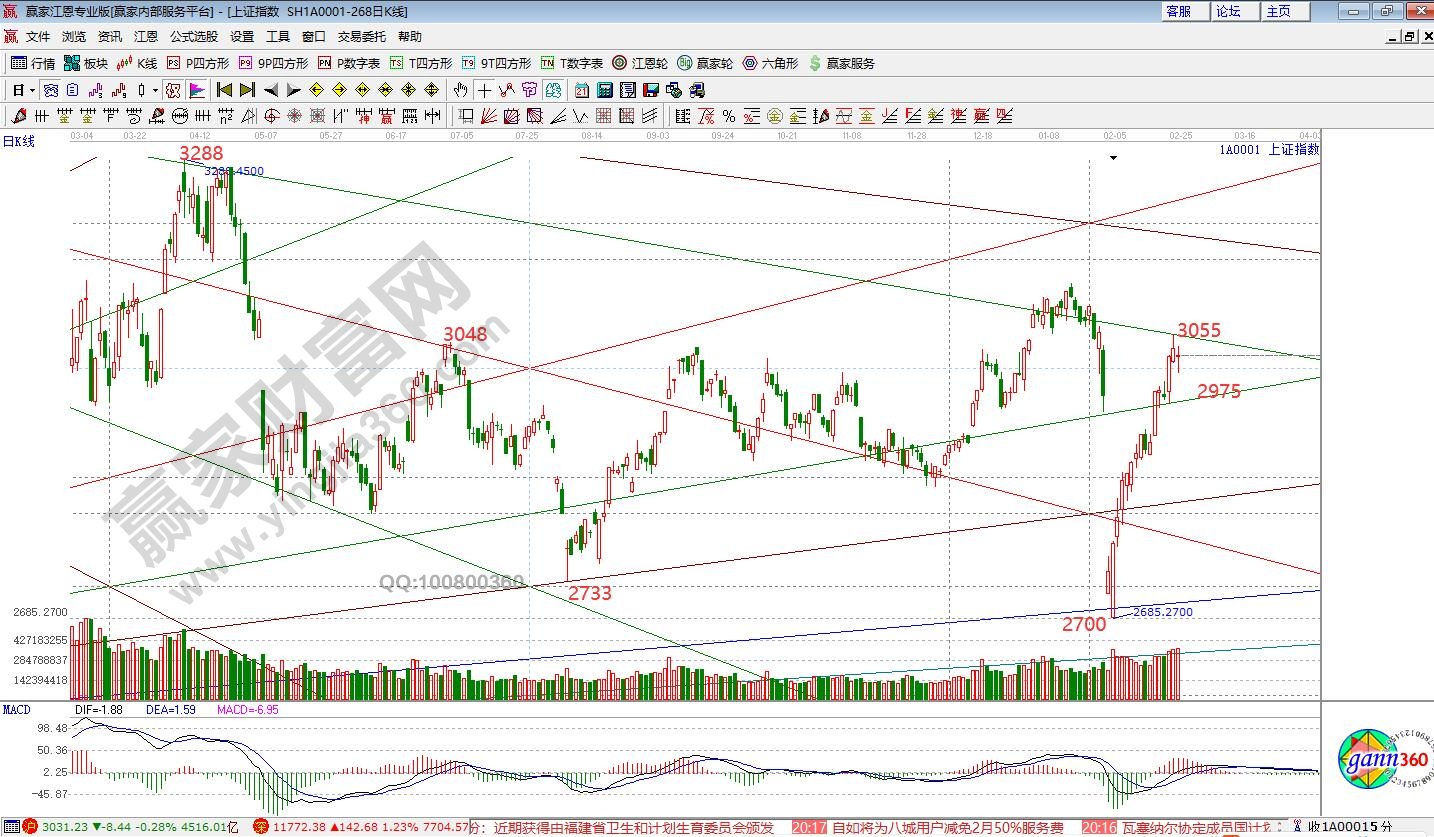Screen dimensions: 1434x837
Task: Open the 交易委托 menu
Action: click(x=361, y=37)
